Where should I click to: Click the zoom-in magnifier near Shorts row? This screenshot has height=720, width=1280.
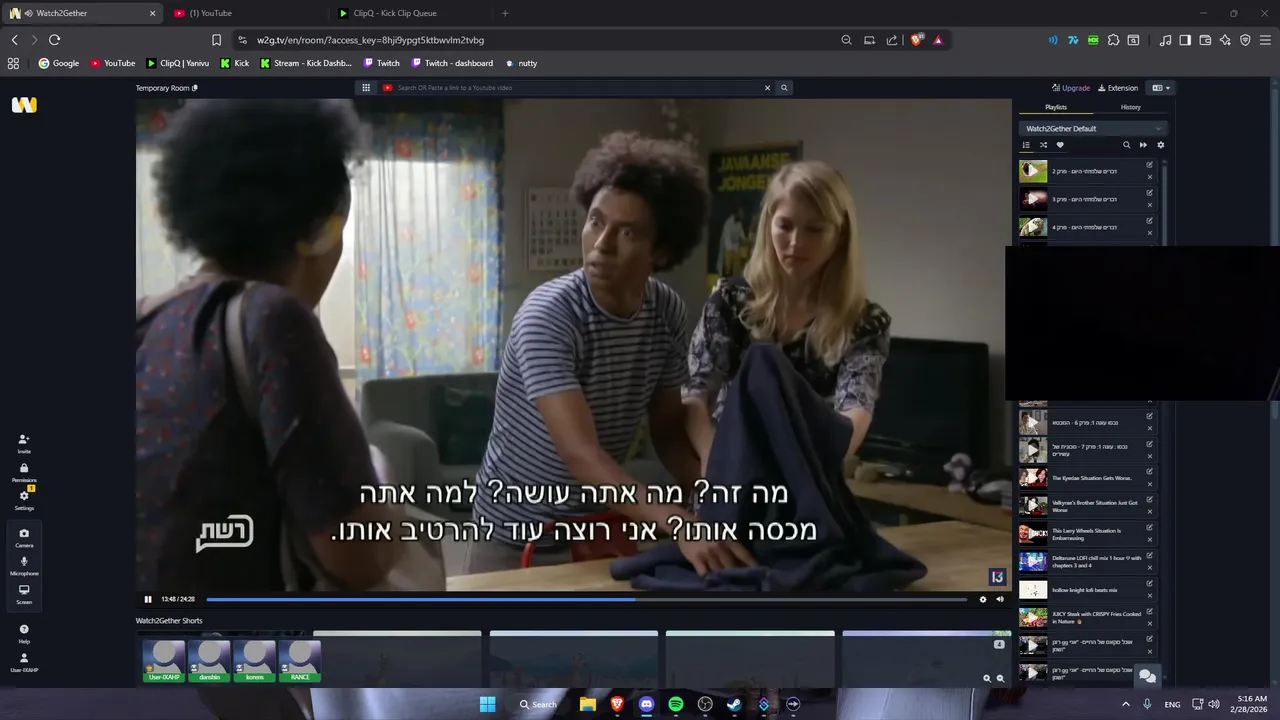click(x=987, y=678)
